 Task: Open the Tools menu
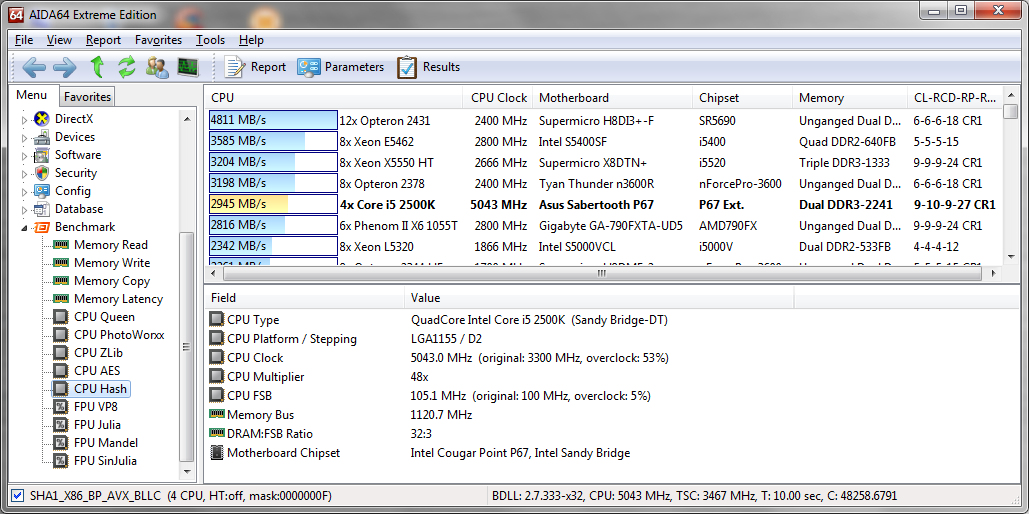210,40
